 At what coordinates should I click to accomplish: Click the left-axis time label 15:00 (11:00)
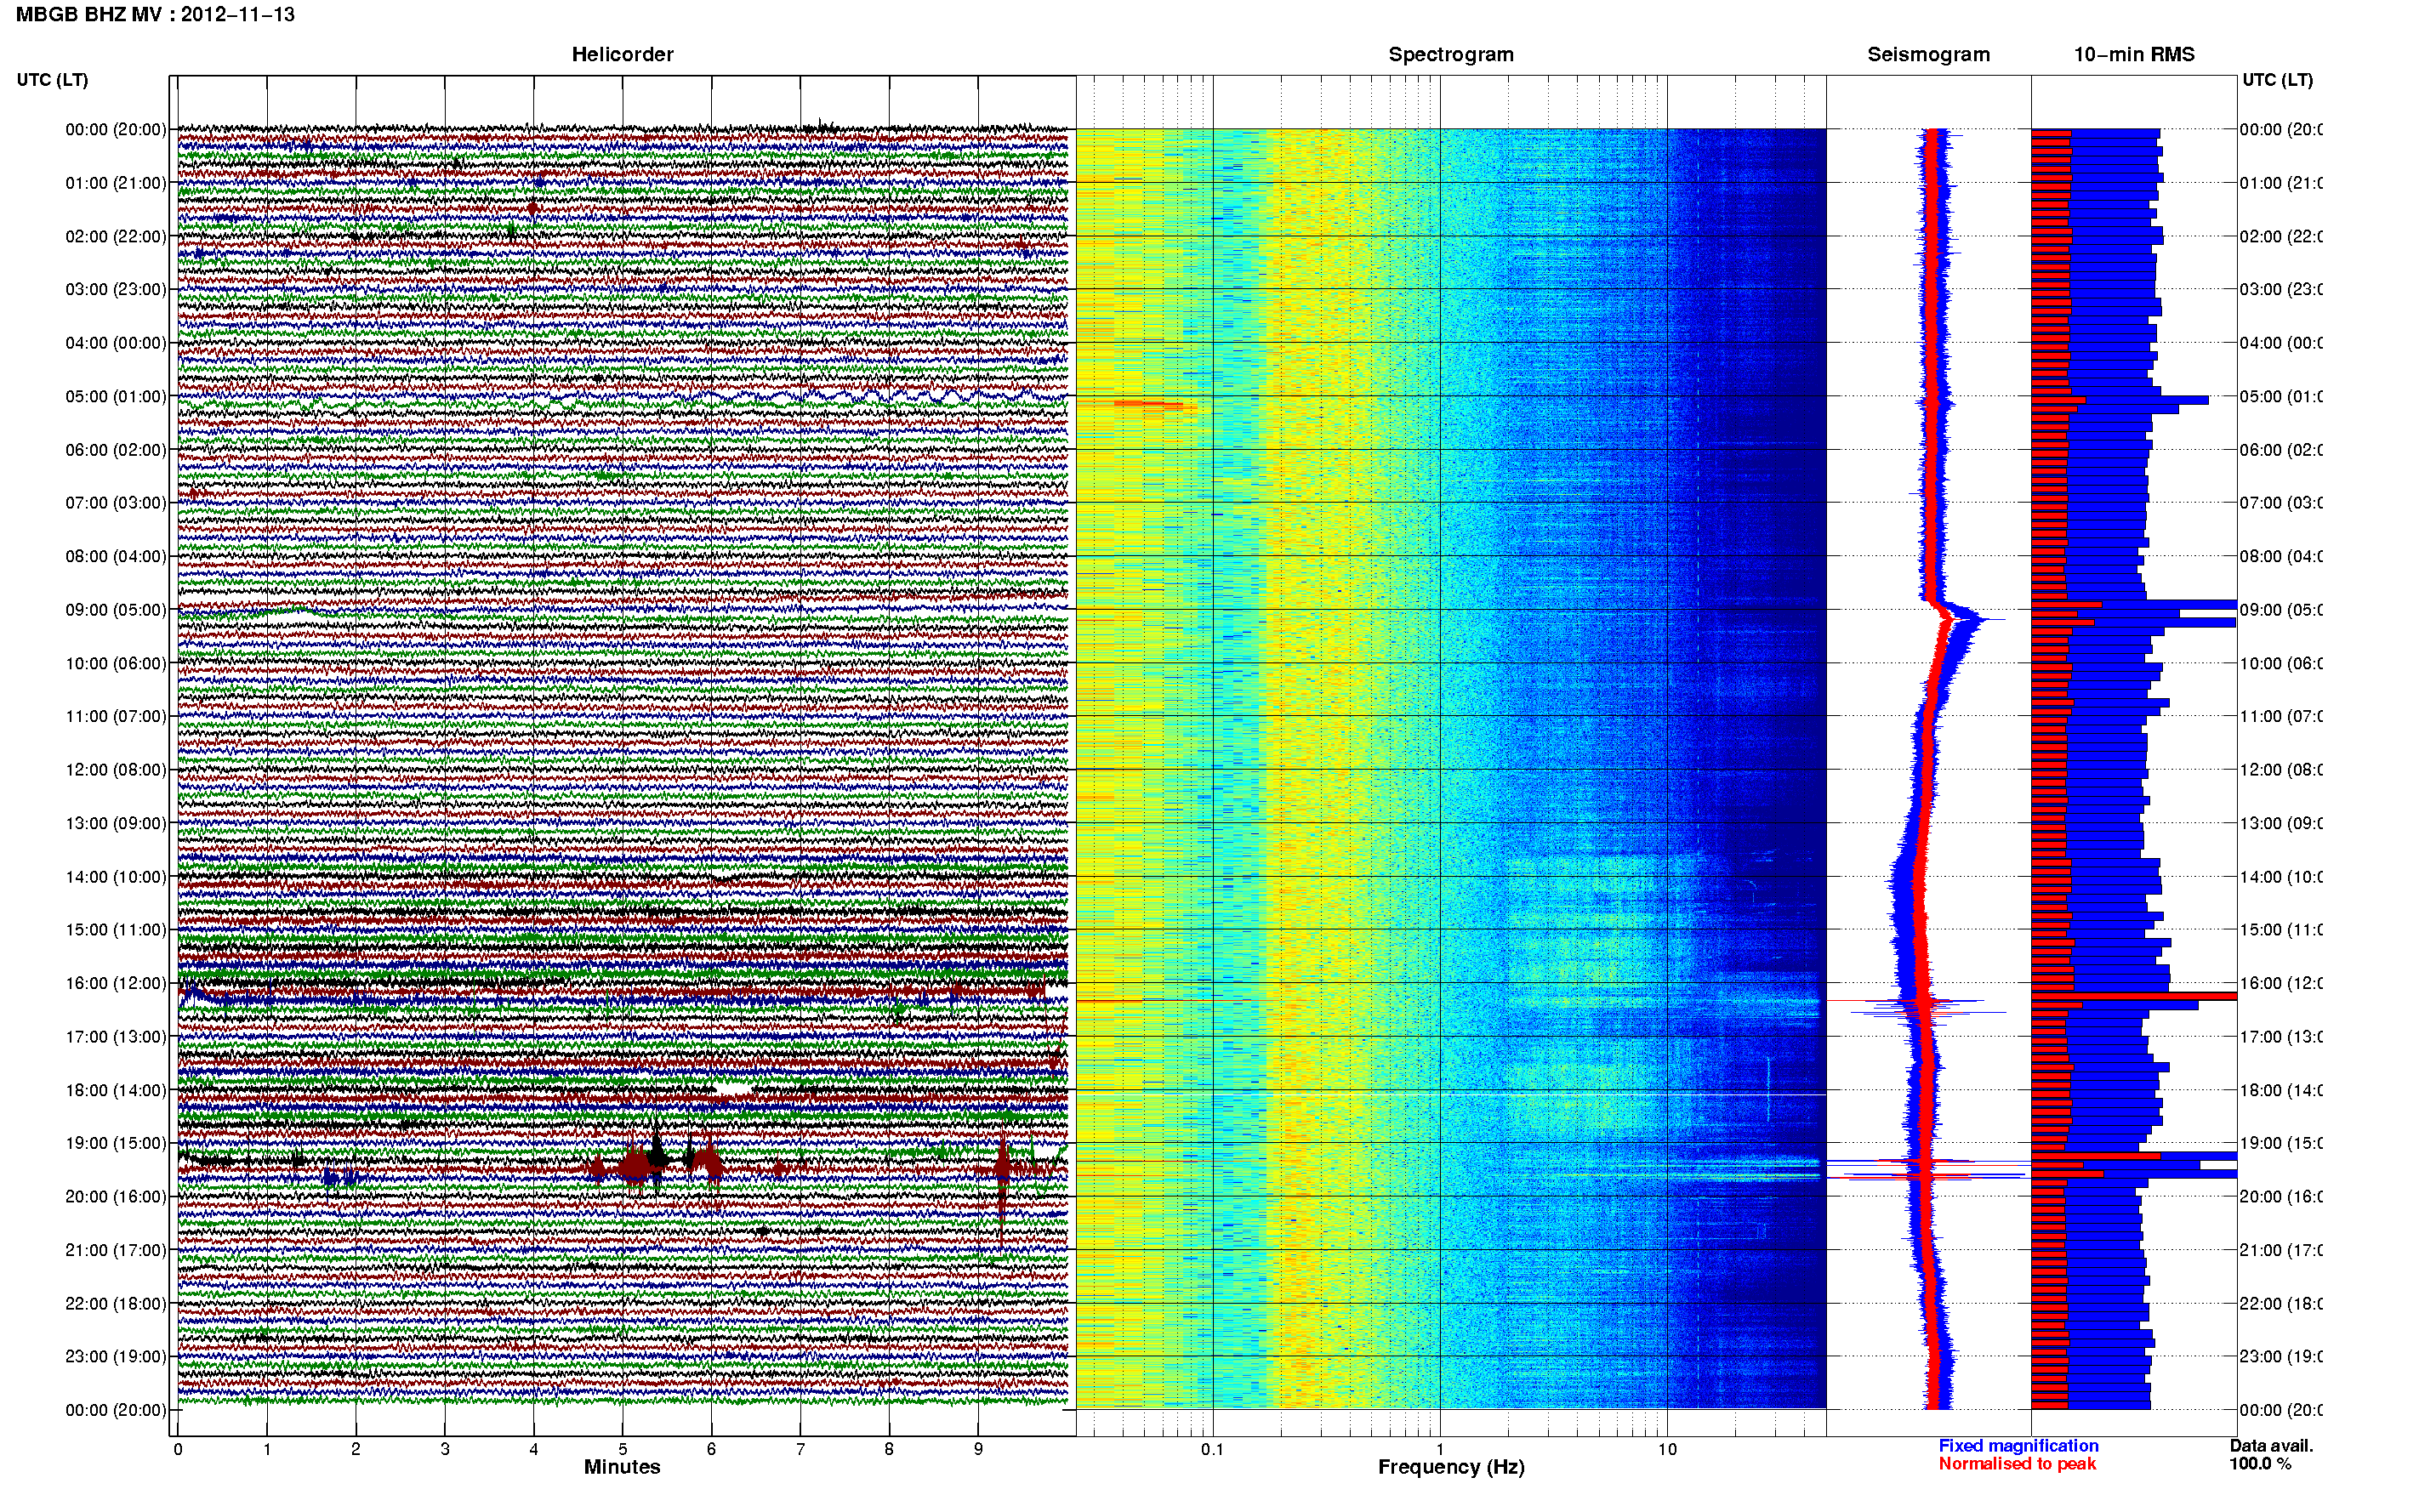pyautogui.click(x=116, y=930)
